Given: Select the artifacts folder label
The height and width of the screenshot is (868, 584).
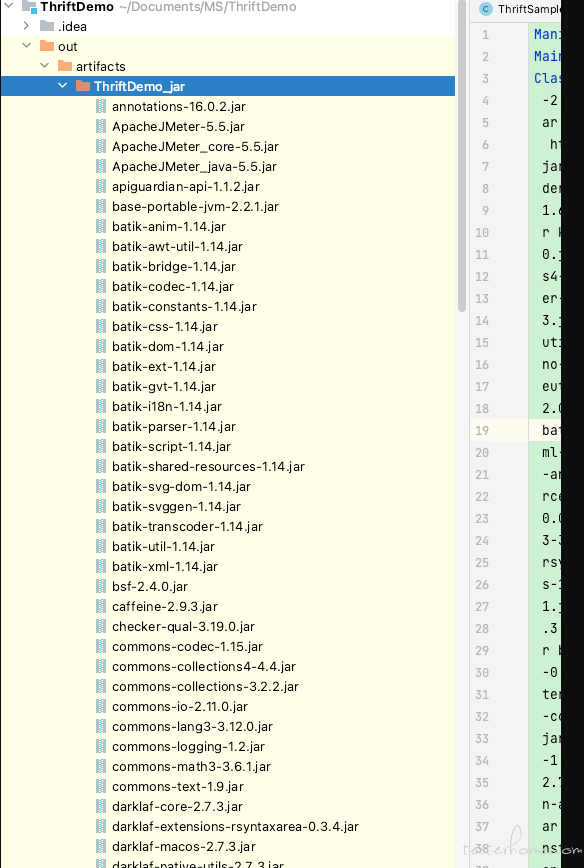Looking at the screenshot, I should (x=101, y=66).
